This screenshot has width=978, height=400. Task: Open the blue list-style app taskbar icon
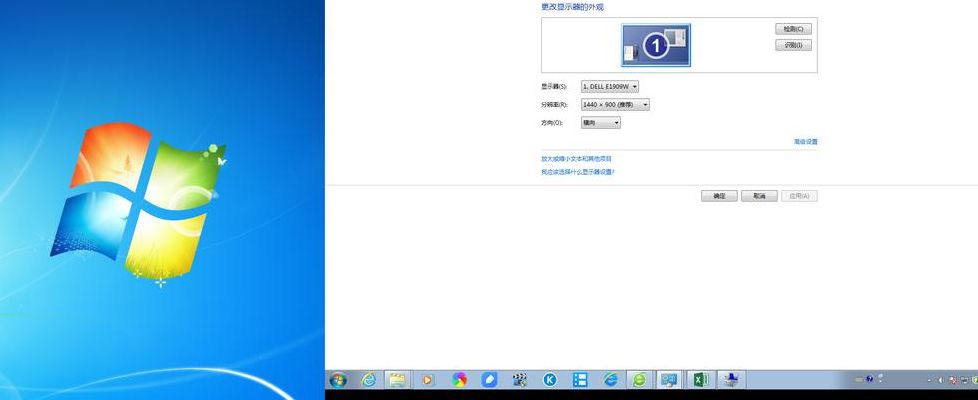pyautogui.click(x=580, y=379)
